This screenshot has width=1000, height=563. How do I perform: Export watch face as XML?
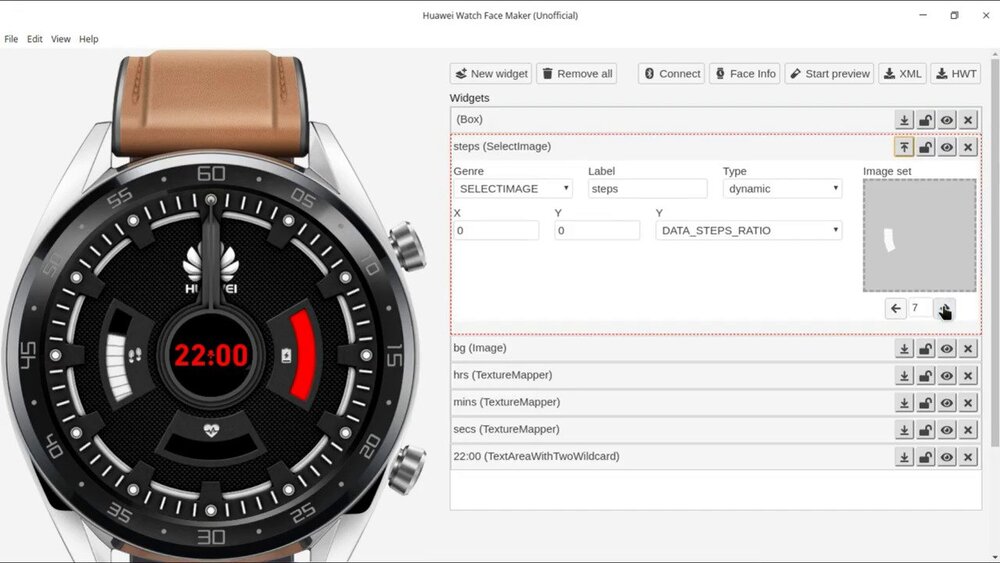[902, 73]
